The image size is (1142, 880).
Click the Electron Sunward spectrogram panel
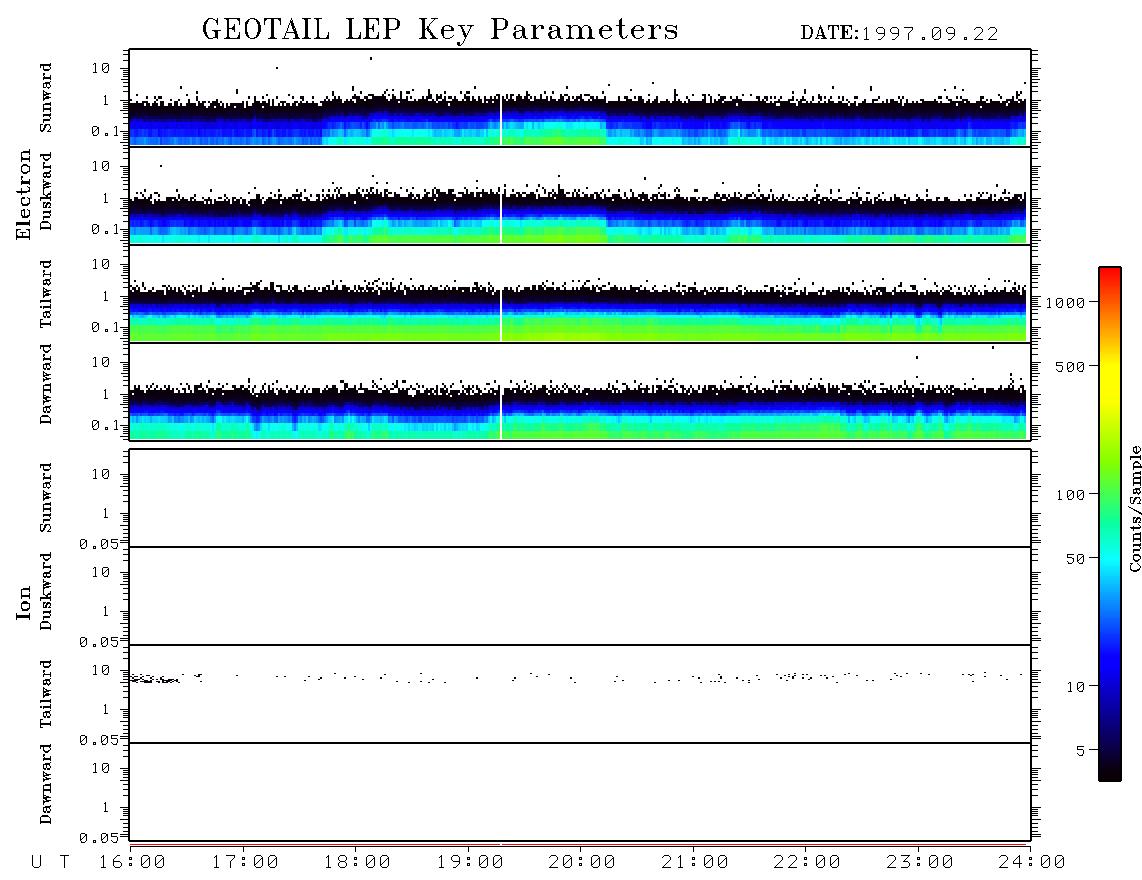580,98
